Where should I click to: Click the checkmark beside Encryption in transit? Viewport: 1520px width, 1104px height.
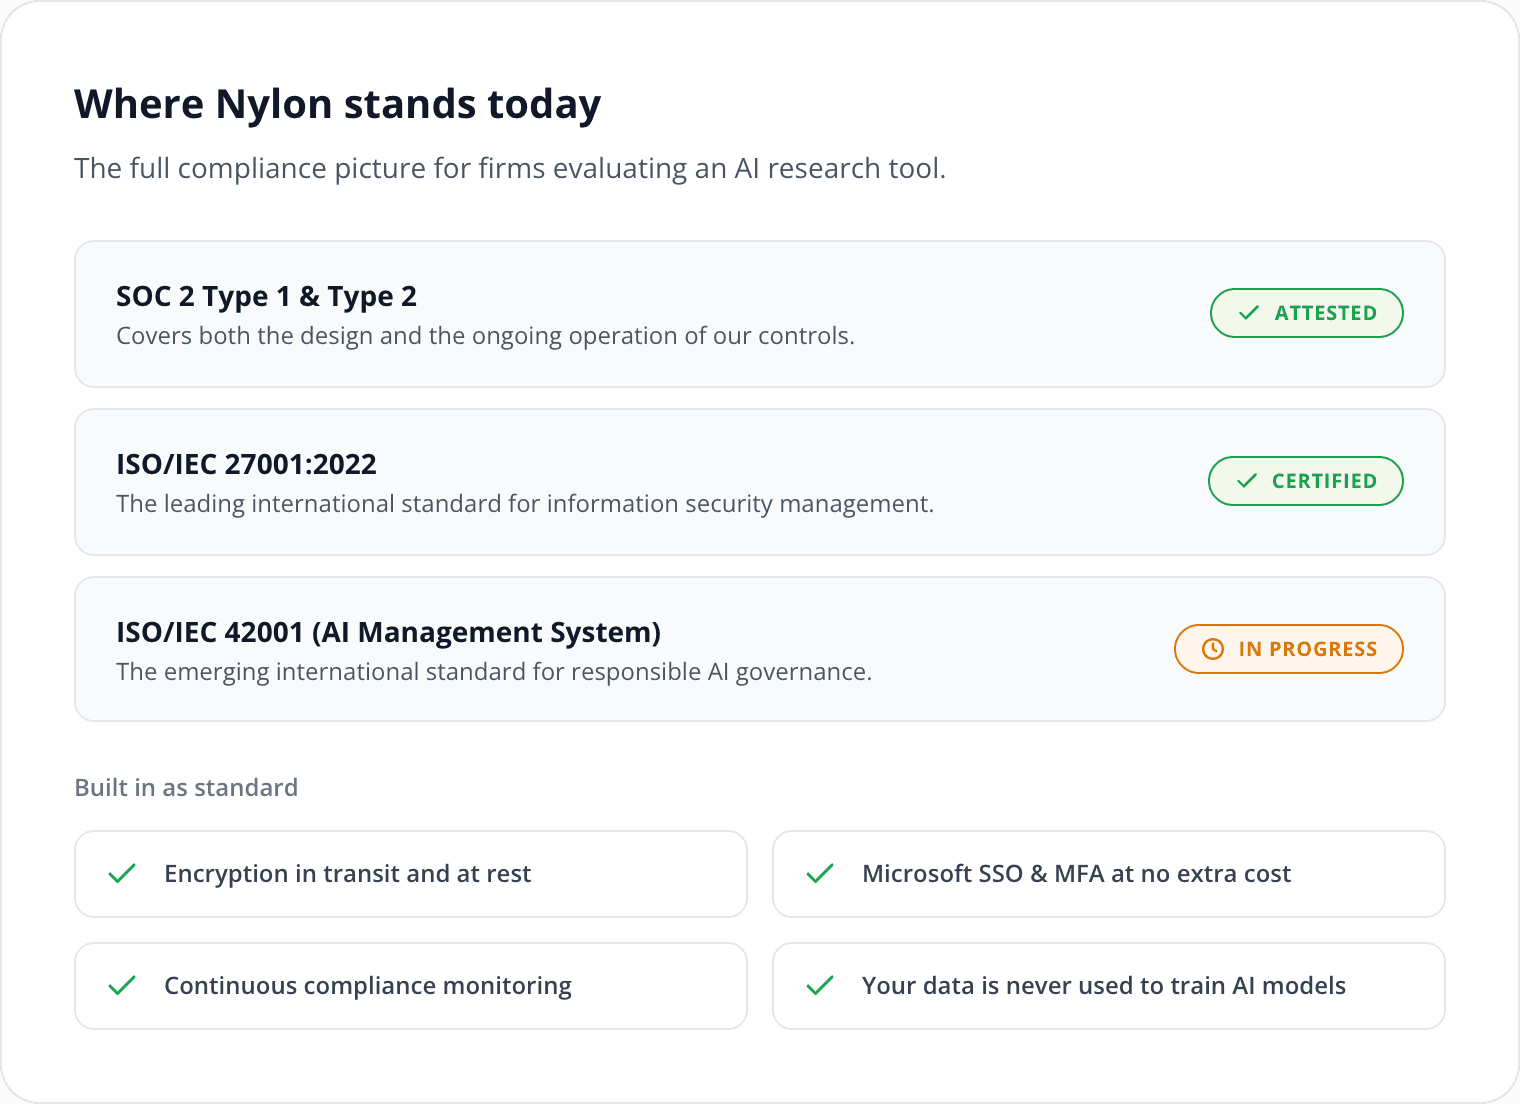point(122,874)
